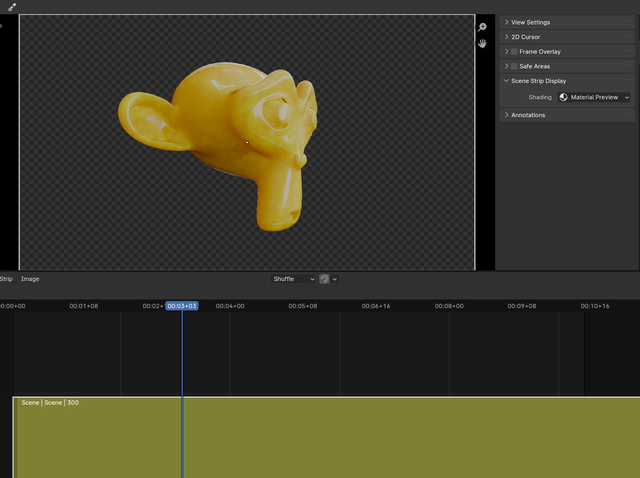640x478 pixels.
Task: Click the 00:03+03 playhead frame indicator
Action: tap(182, 306)
